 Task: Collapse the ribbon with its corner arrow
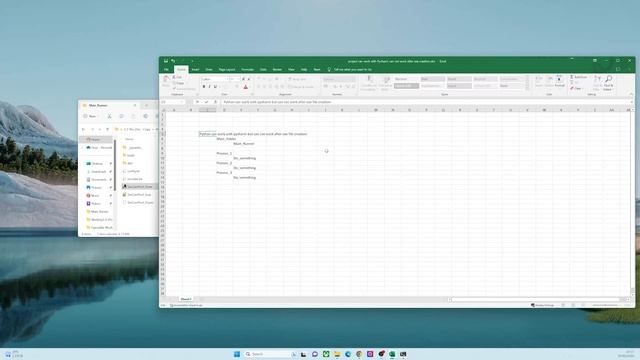631,95
